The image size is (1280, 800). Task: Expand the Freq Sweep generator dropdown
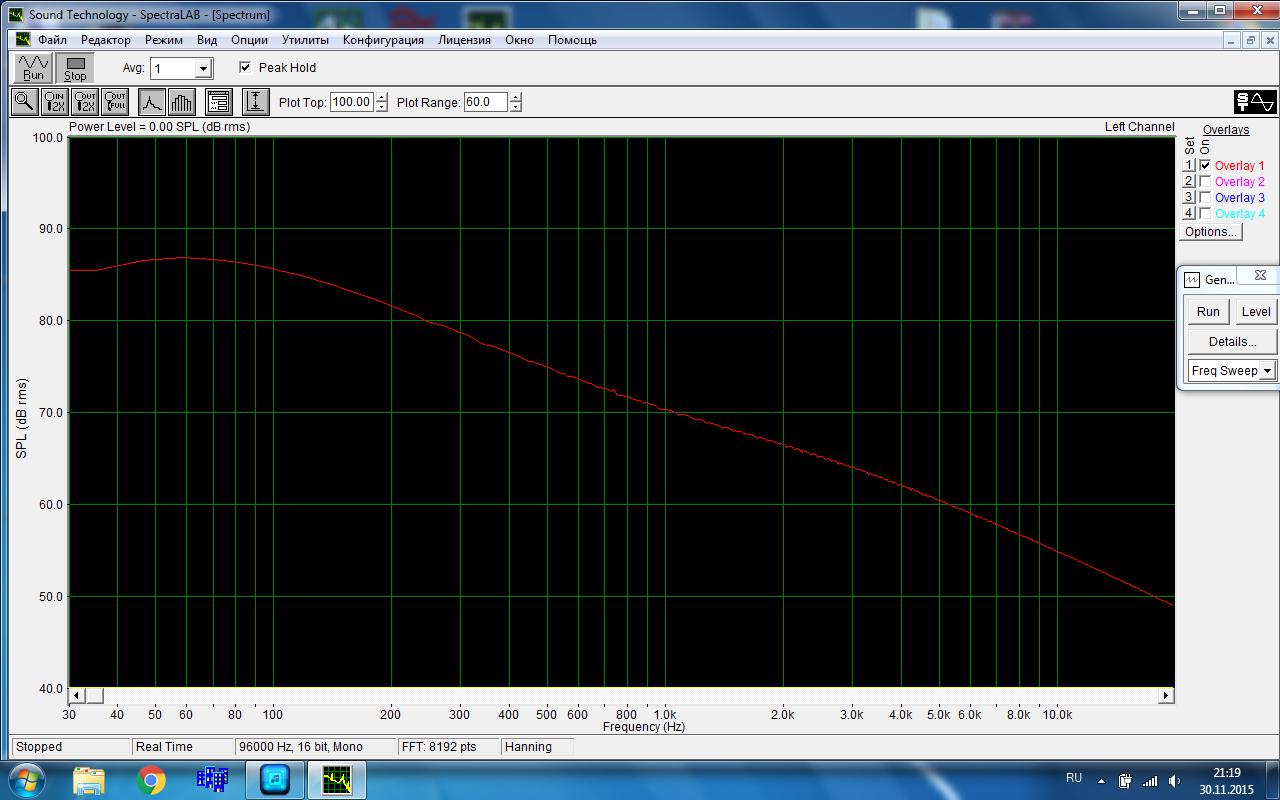[1267, 371]
